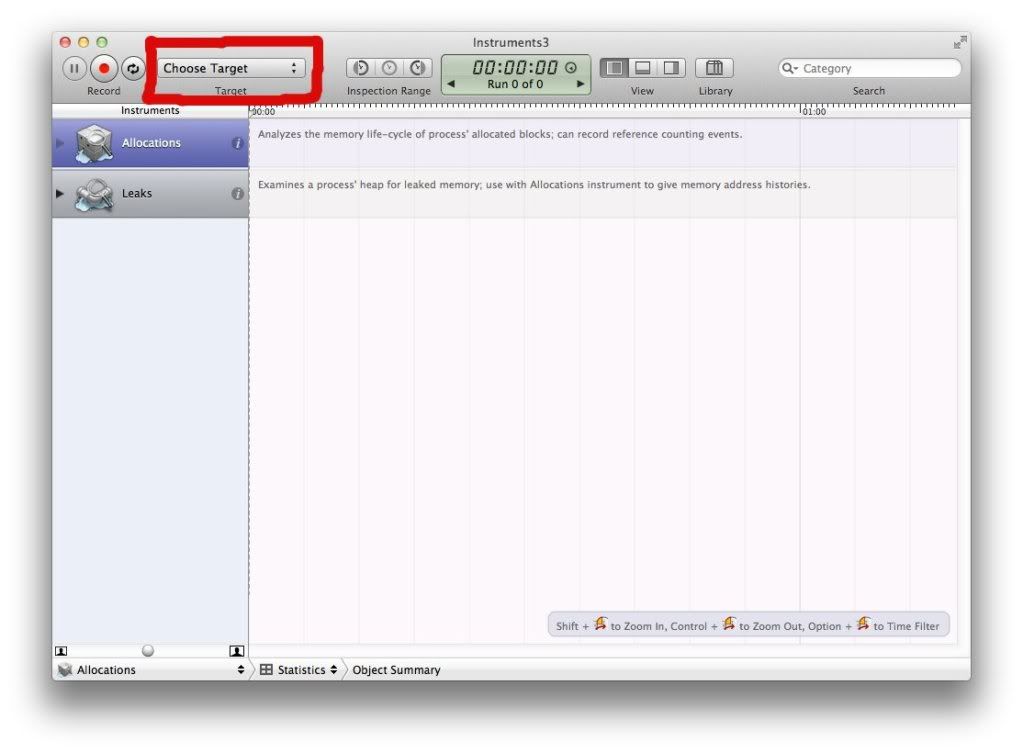Screen dimensions: 1023x753
Task: Click the red close window button
Action: pyautogui.click(x=65, y=42)
